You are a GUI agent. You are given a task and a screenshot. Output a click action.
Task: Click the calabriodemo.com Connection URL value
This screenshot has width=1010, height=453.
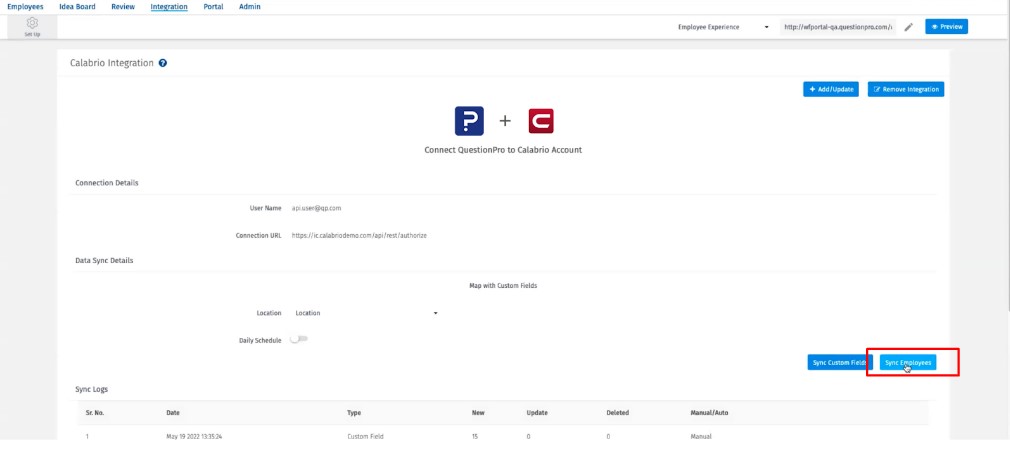pos(359,236)
